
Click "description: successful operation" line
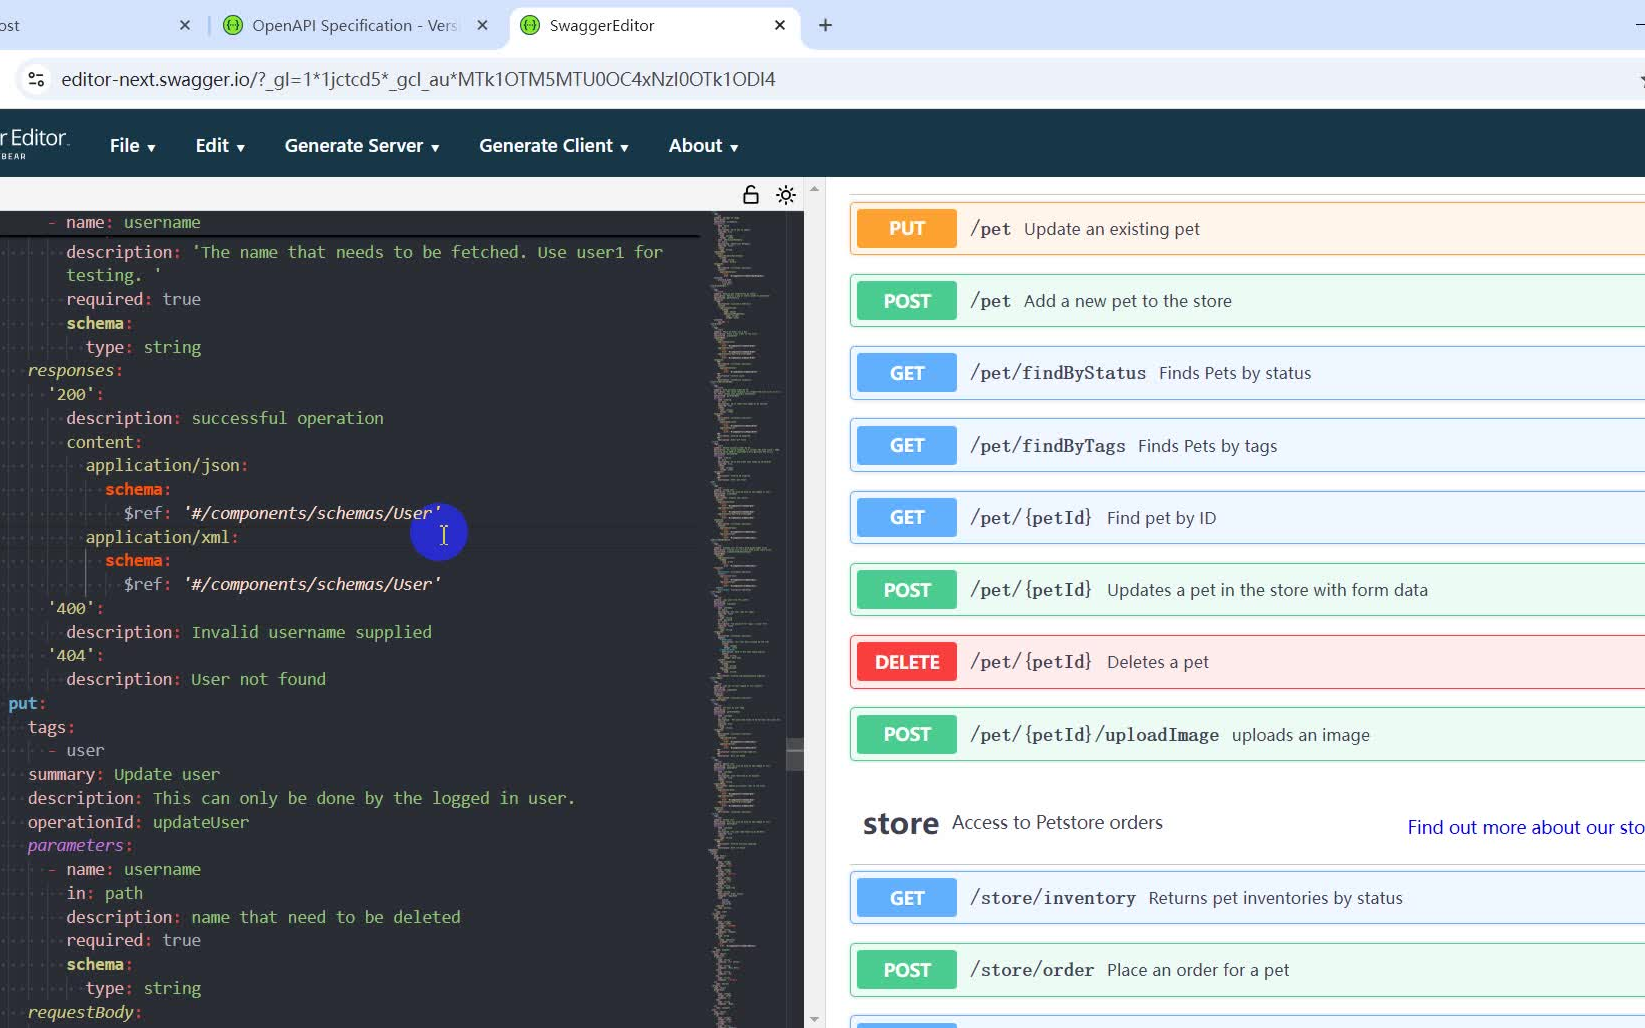click(x=225, y=418)
